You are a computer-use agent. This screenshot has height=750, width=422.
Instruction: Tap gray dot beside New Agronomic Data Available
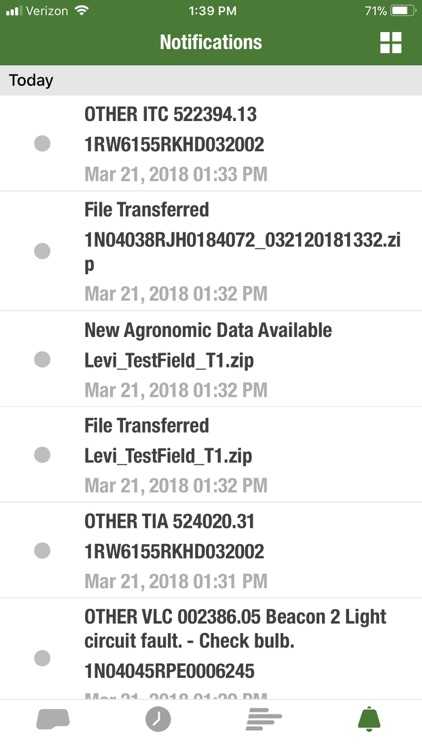click(x=42, y=359)
